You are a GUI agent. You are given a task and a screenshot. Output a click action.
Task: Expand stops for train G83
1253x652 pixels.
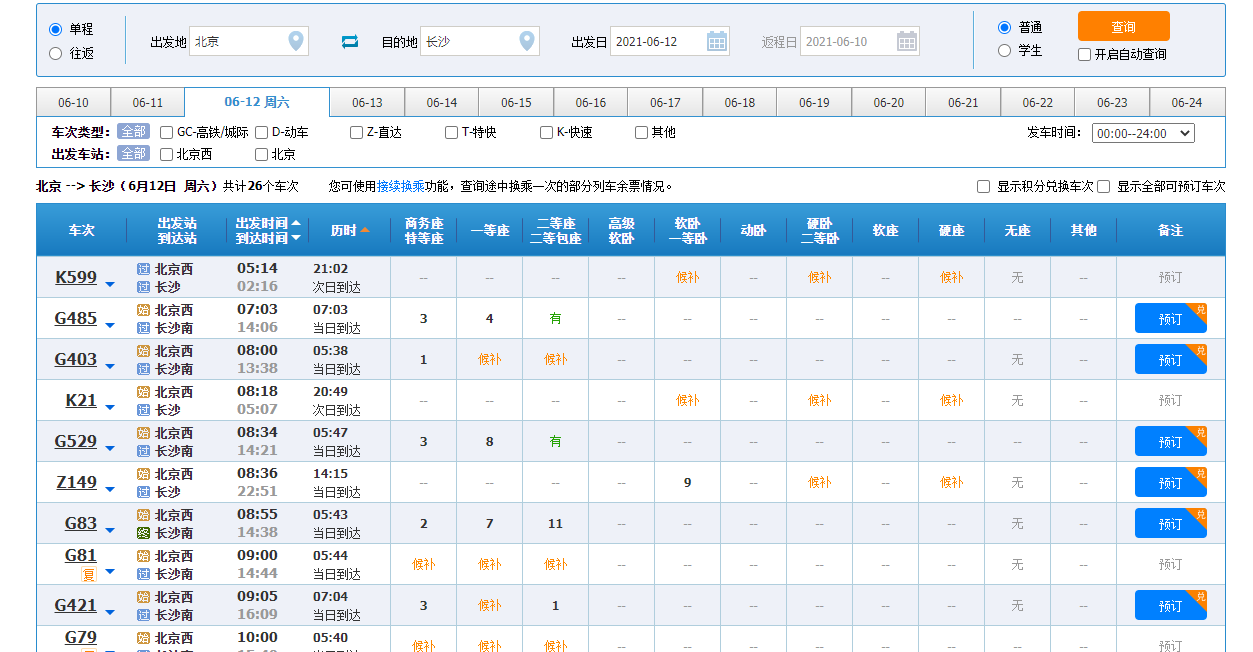pyautogui.click(x=110, y=532)
